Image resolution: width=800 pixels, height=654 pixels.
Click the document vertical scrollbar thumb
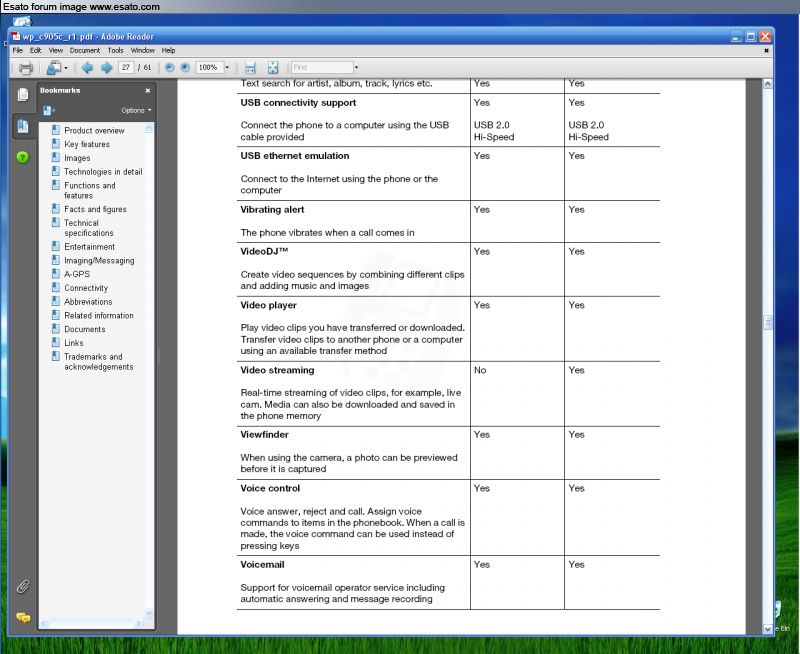tap(768, 322)
